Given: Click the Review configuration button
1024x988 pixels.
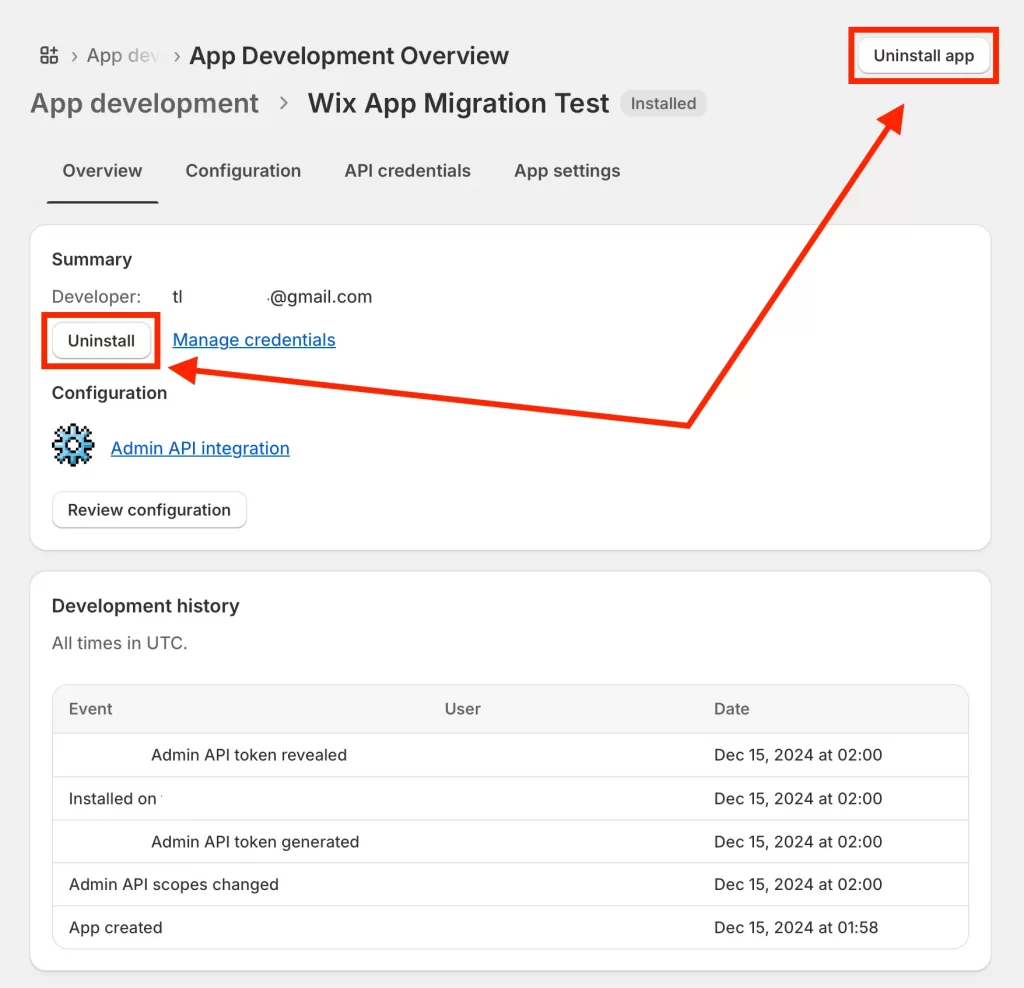Looking at the screenshot, I should (148, 510).
